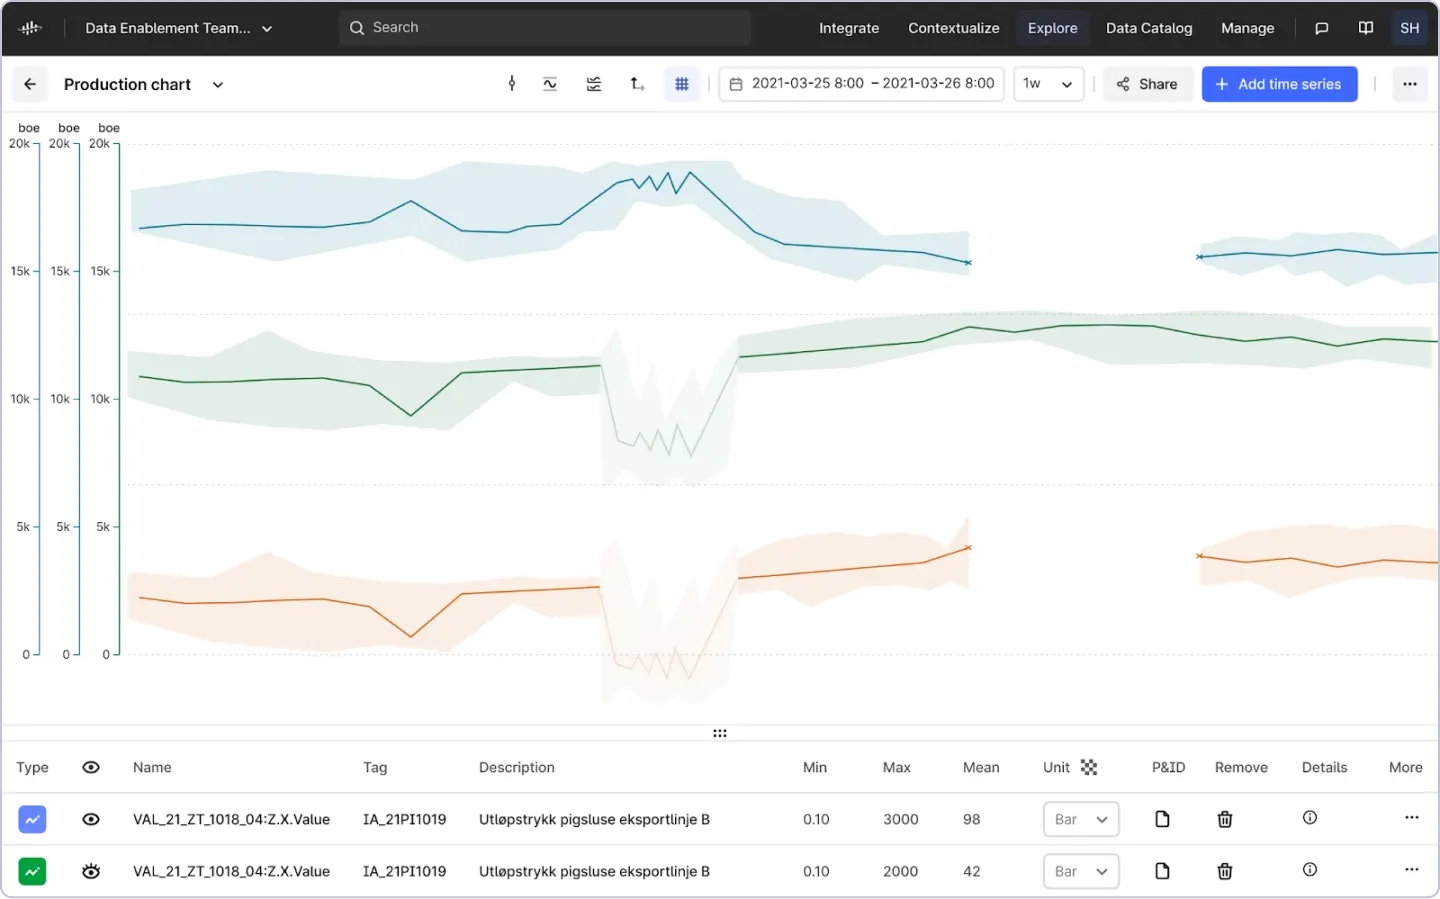Click the green line type swatch in second row
Image resolution: width=1440 pixels, height=899 pixels.
click(32, 871)
